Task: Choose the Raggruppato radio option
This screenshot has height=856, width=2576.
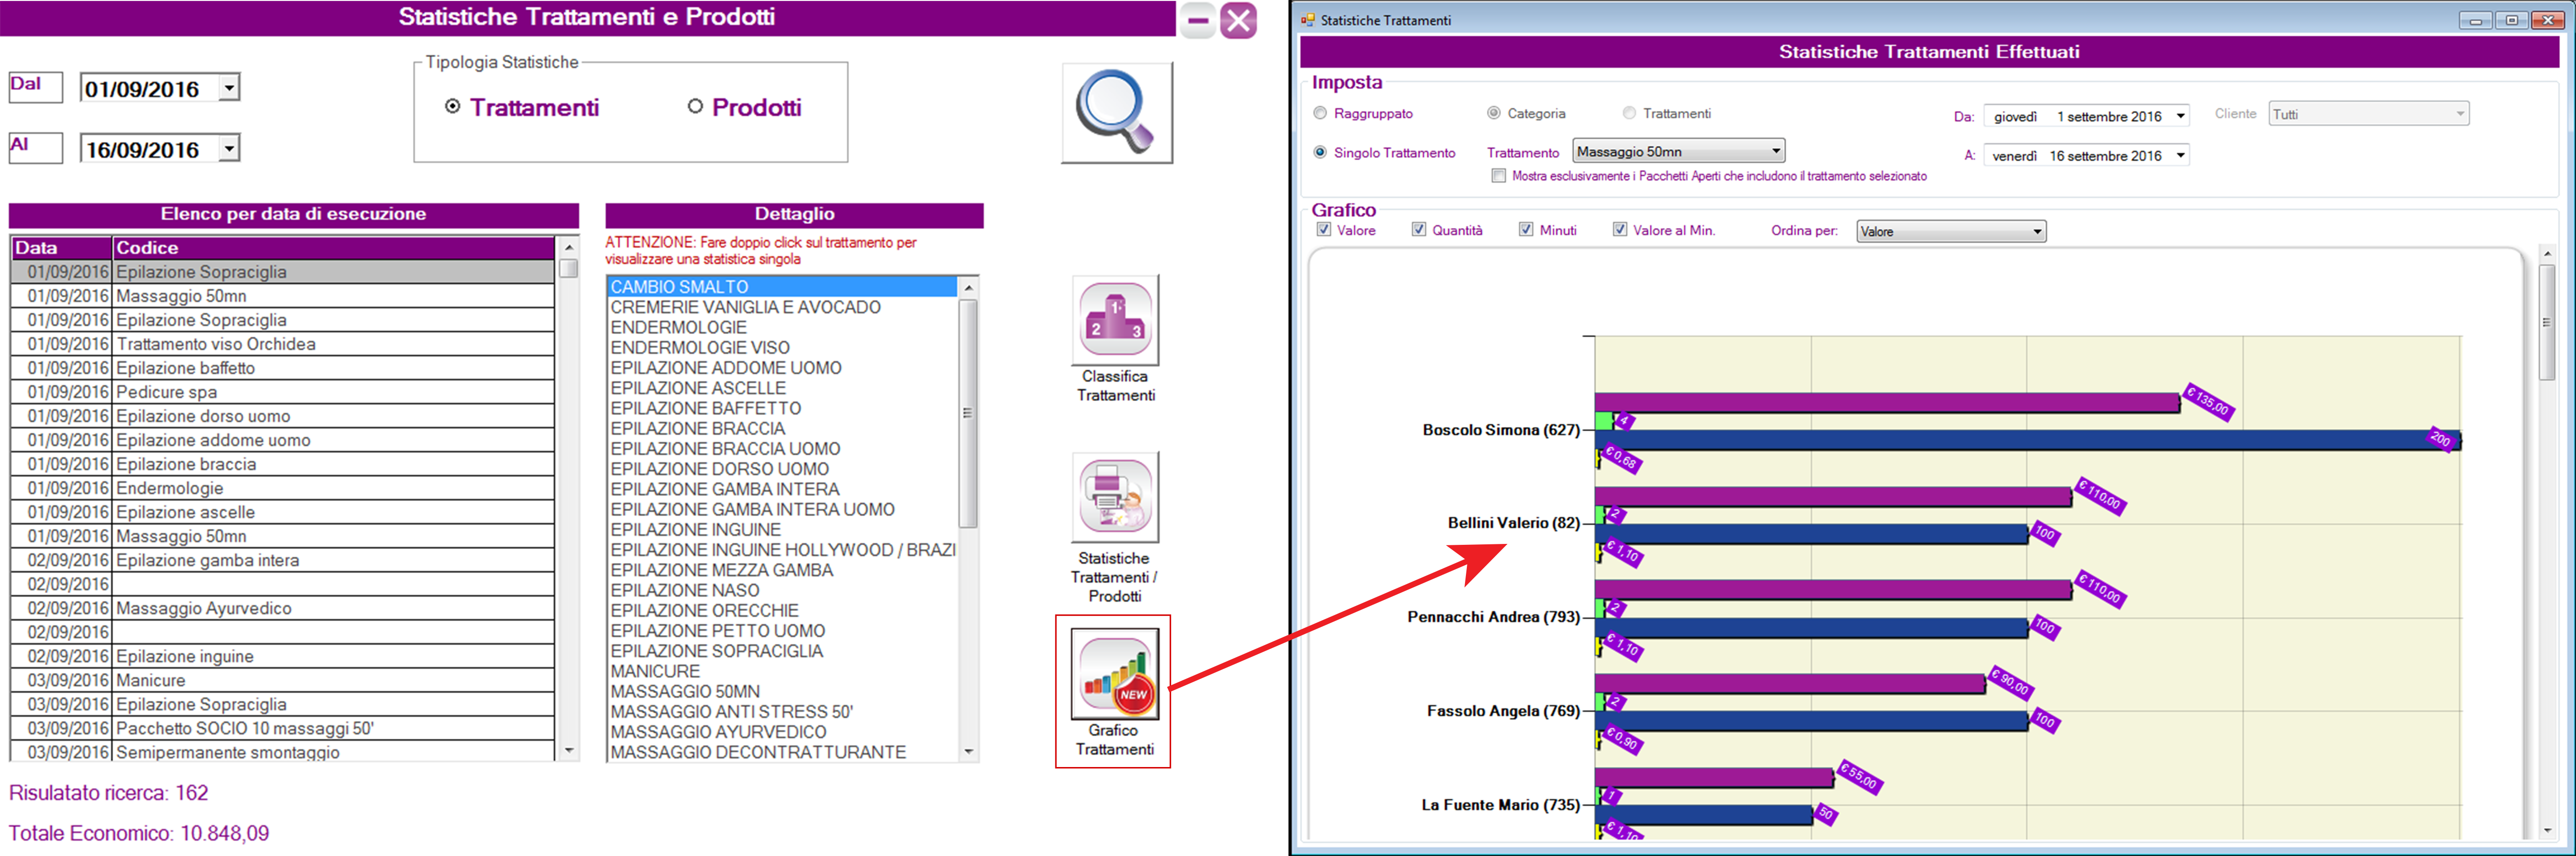Action: click(x=1320, y=113)
